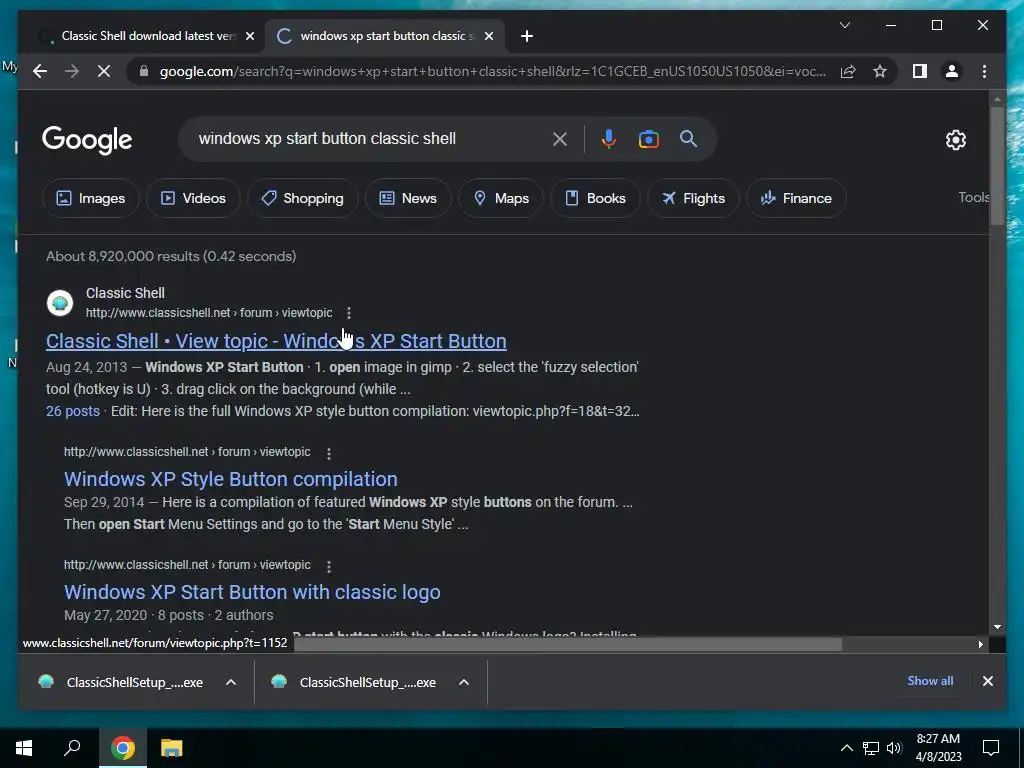Open Chrome side panel icon
Image resolution: width=1024 pixels, height=768 pixels.
[920, 71]
